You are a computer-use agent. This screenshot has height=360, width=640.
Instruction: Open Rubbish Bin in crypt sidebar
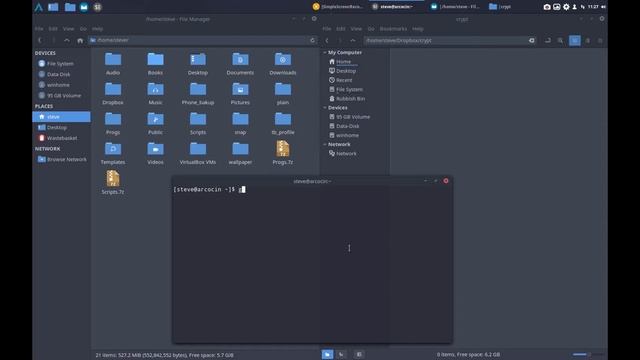[350, 99]
